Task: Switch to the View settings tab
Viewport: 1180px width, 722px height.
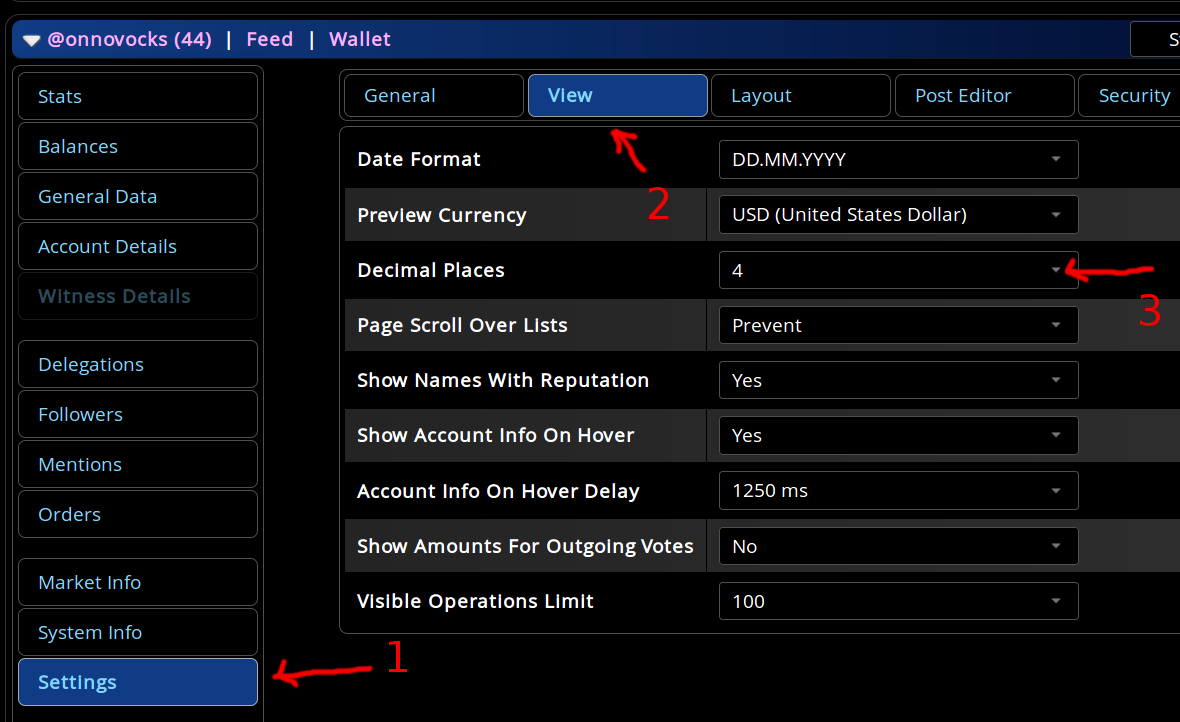Action: (x=618, y=96)
